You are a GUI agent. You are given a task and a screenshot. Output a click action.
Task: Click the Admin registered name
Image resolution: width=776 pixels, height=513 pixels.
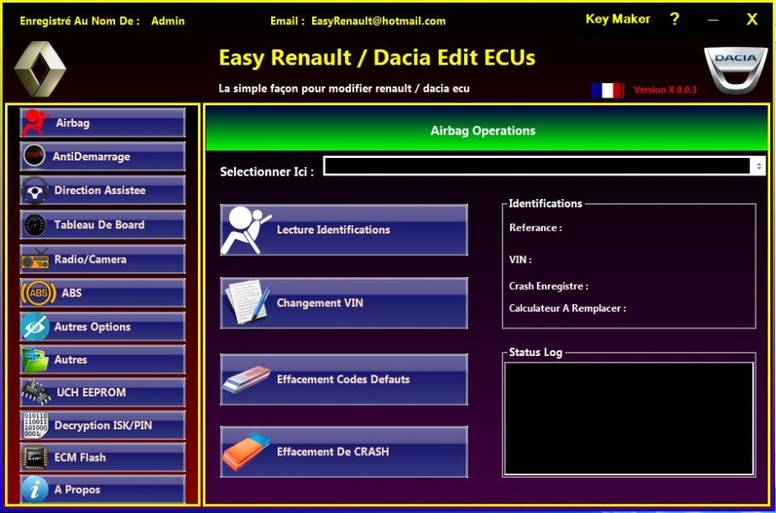coord(168,21)
